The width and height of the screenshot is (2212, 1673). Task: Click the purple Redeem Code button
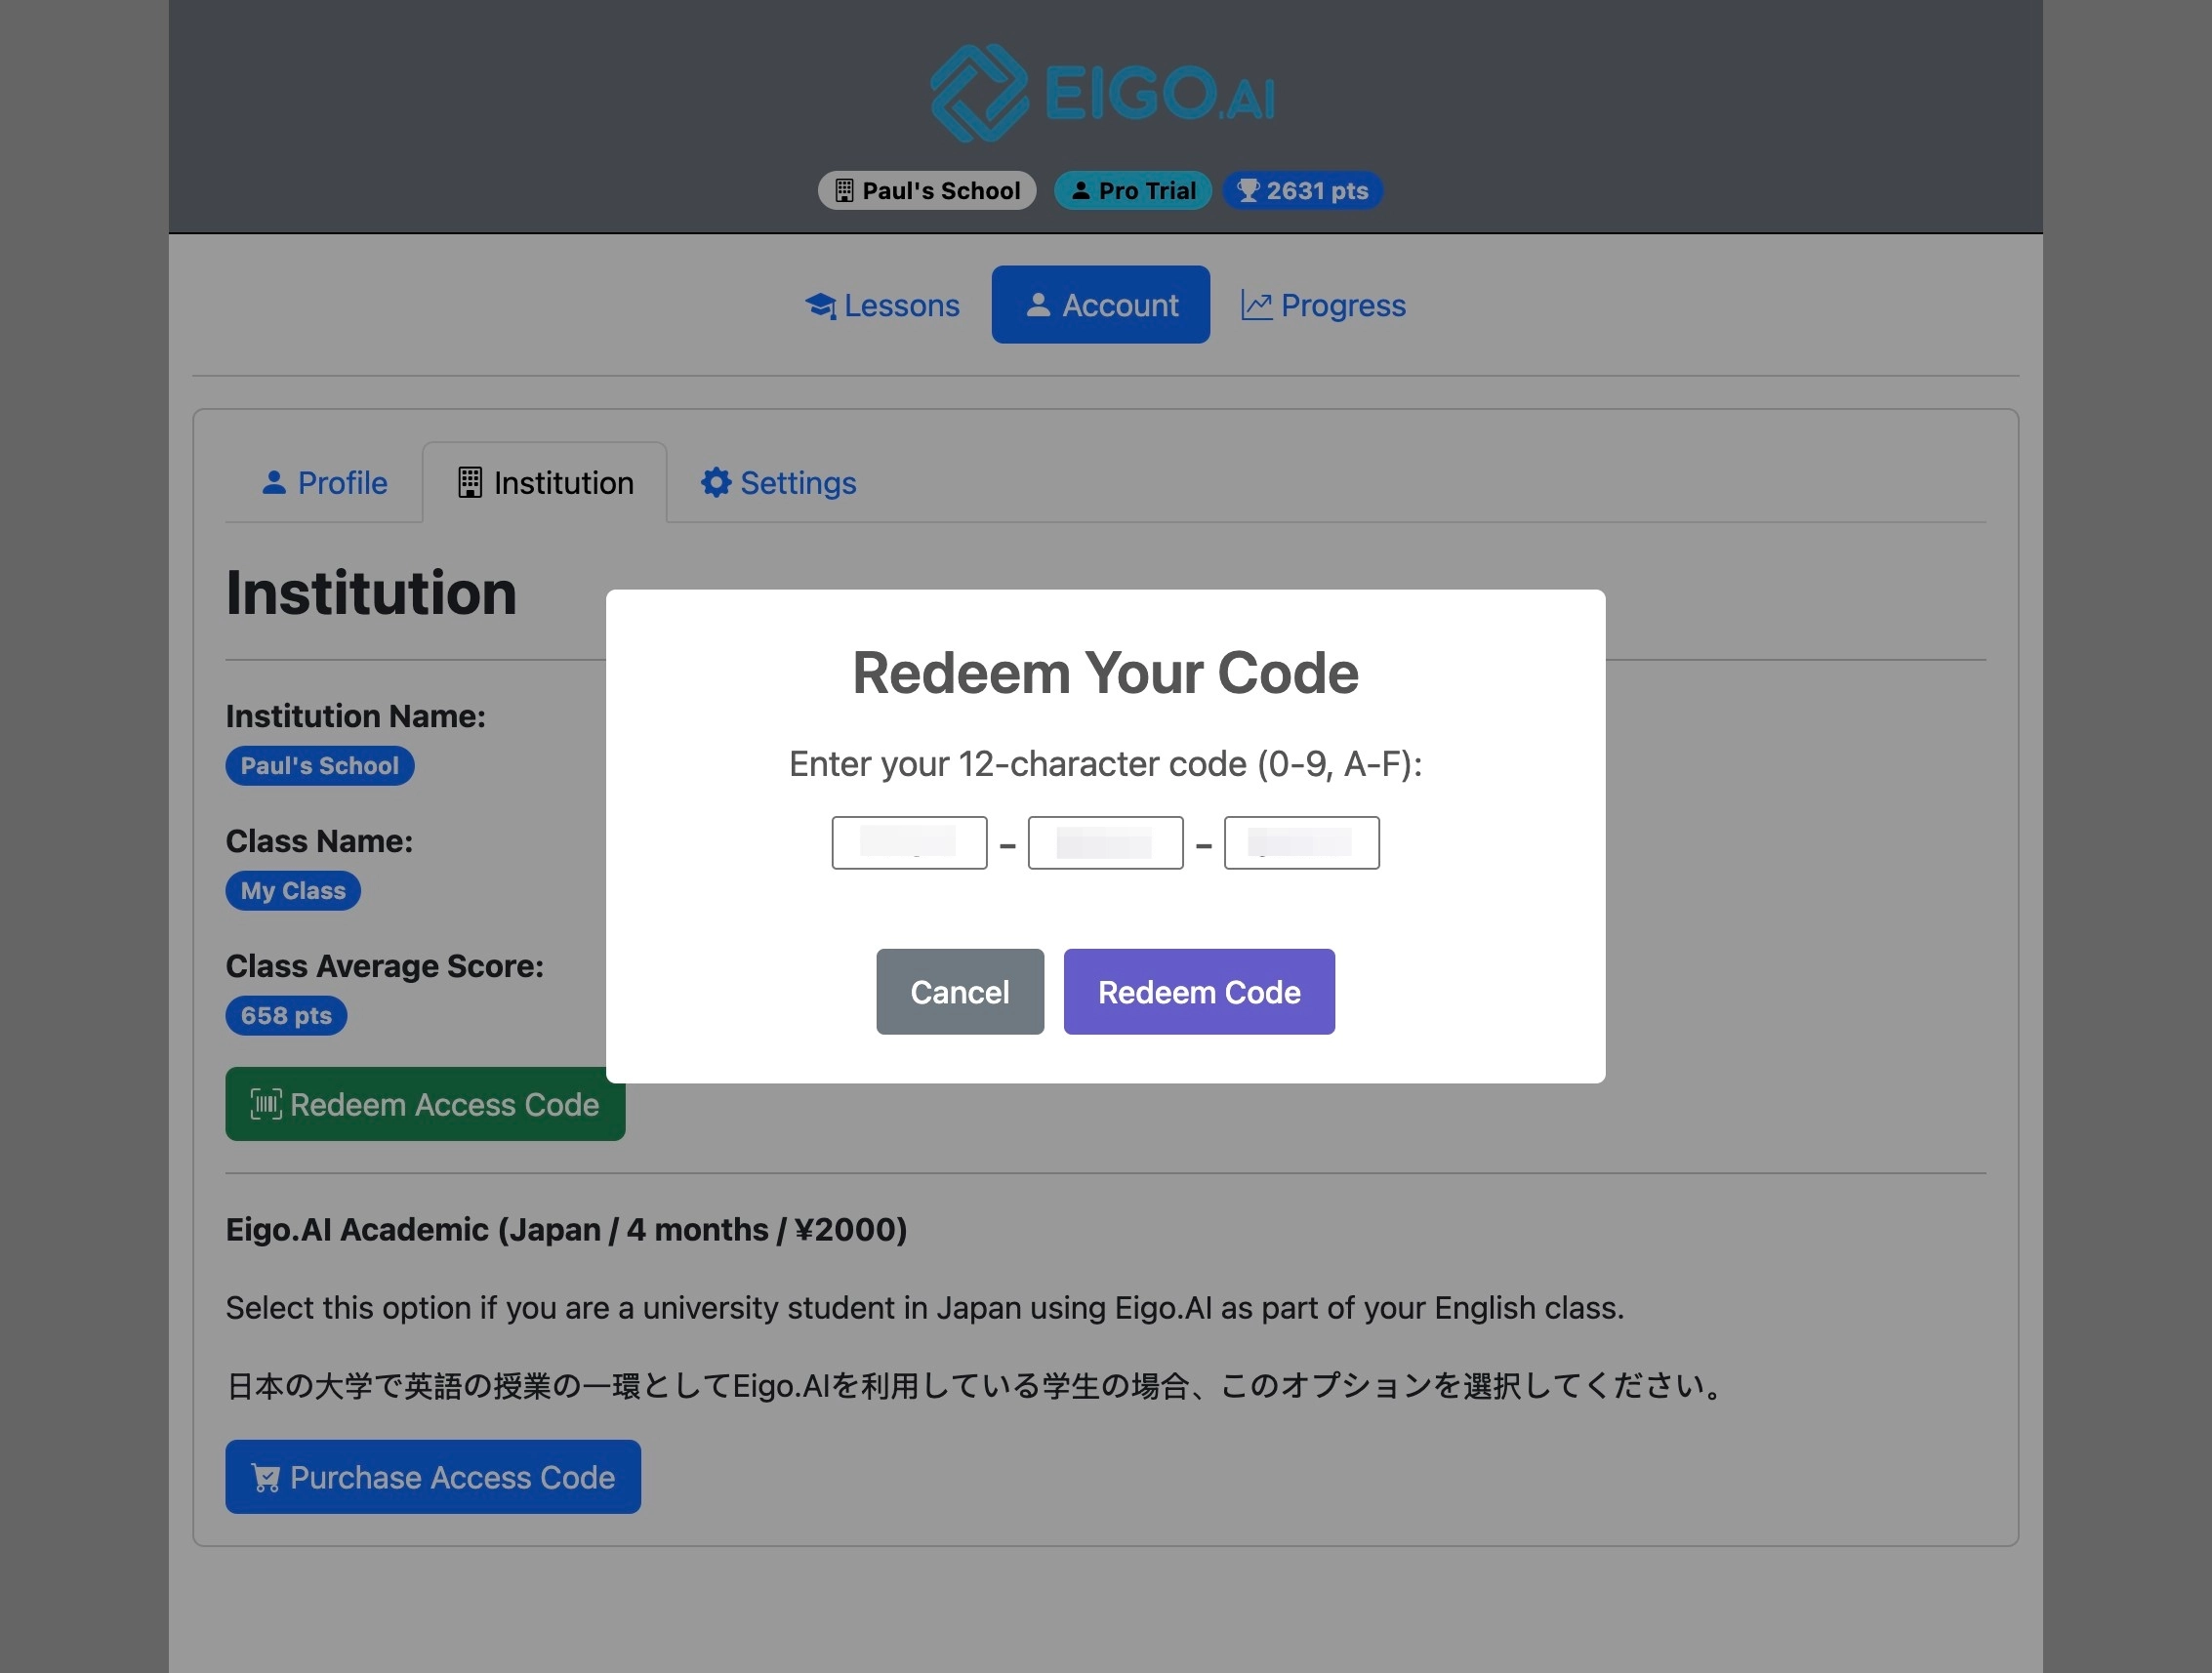pos(1199,992)
